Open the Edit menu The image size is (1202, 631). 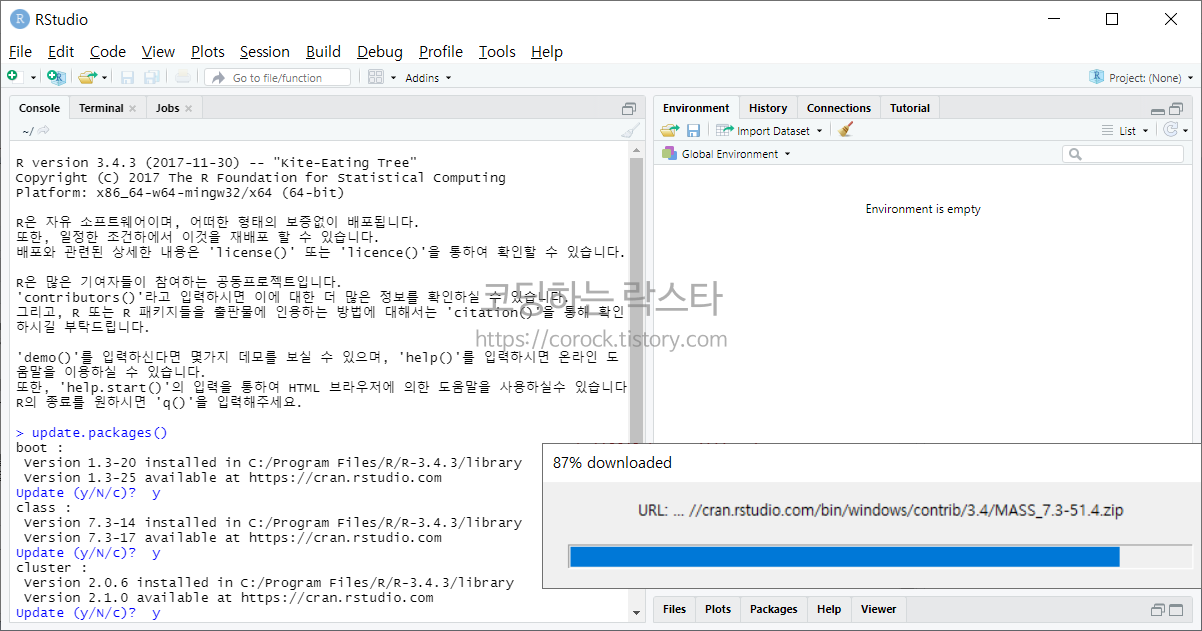click(x=61, y=52)
